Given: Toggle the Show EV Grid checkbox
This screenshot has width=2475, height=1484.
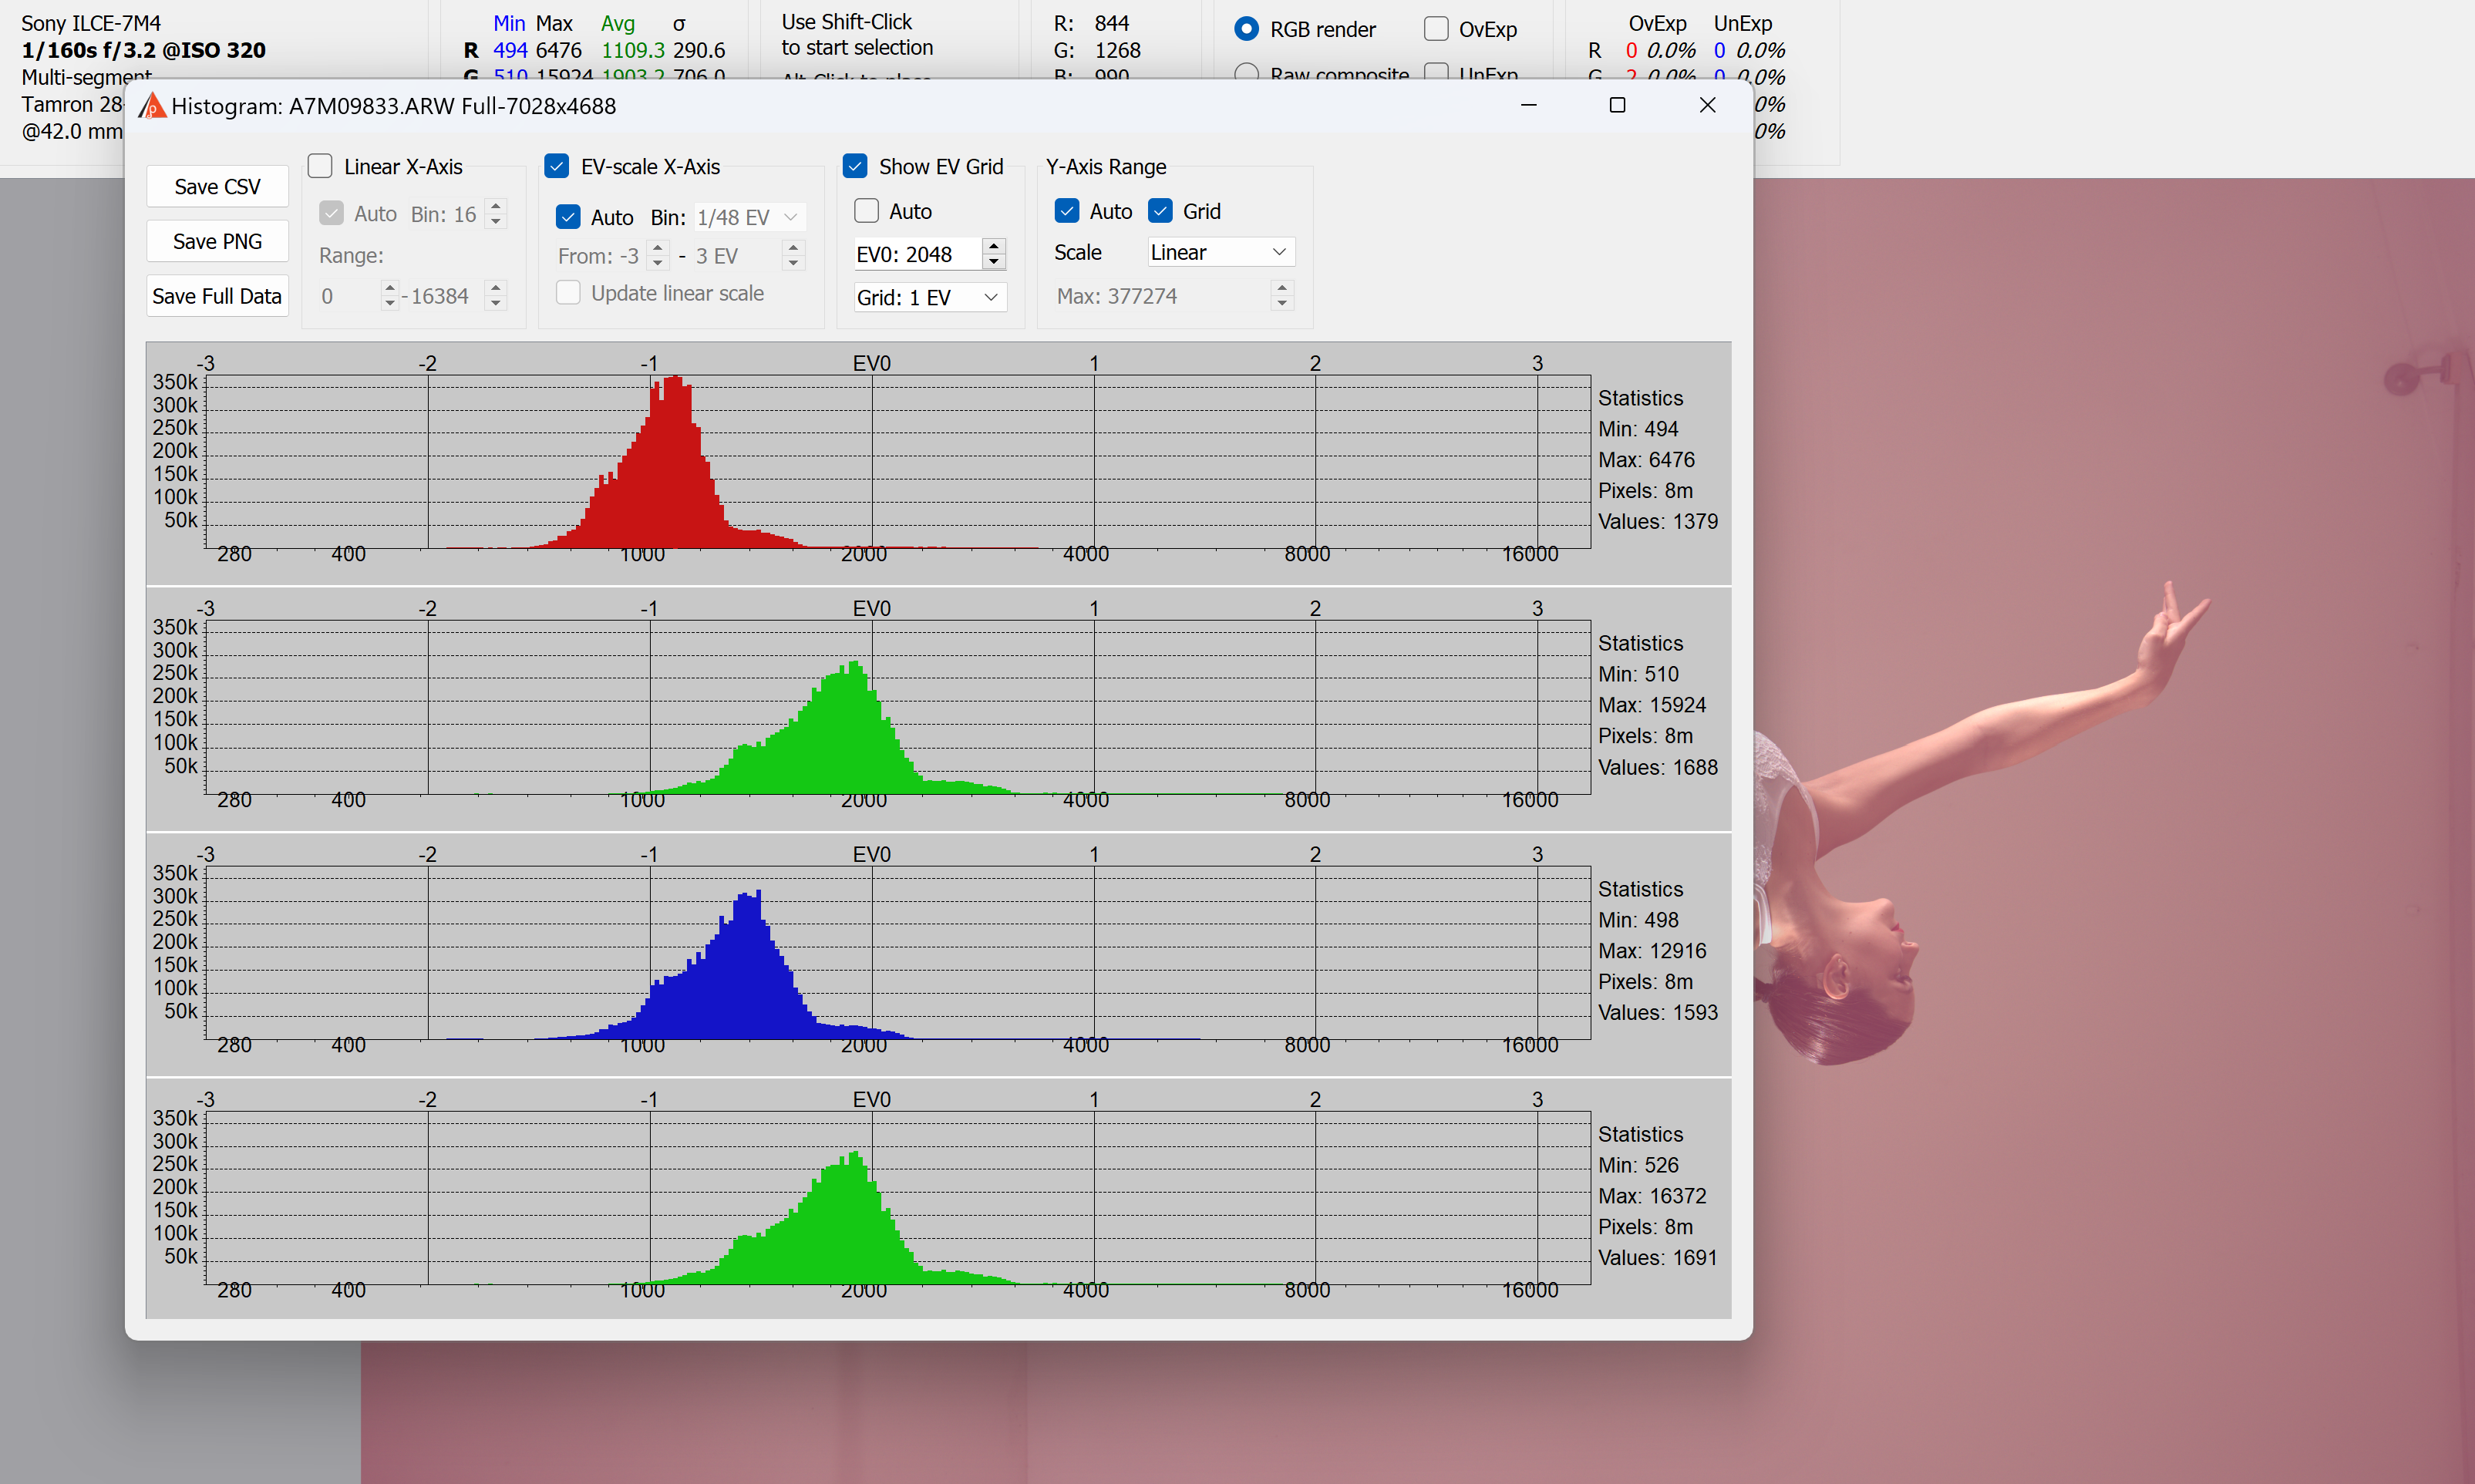Looking at the screenshot, I should (x=855, y=166).
